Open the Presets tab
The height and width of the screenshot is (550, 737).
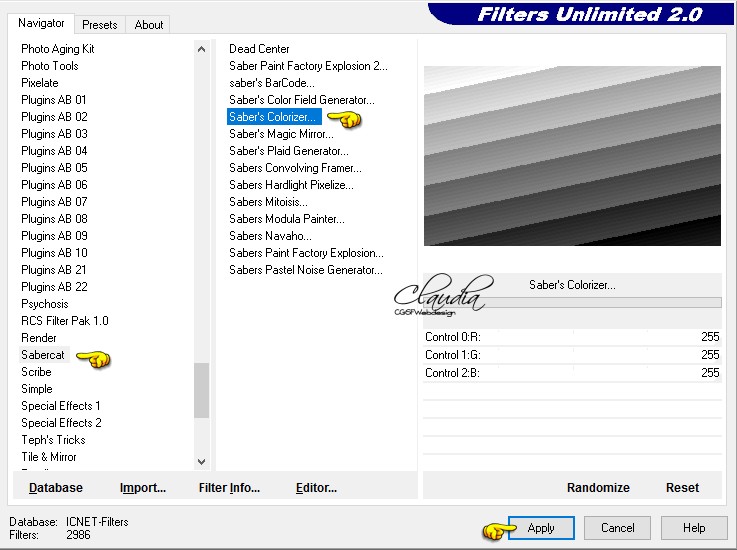pyautogui.click(x=100, y=25)
